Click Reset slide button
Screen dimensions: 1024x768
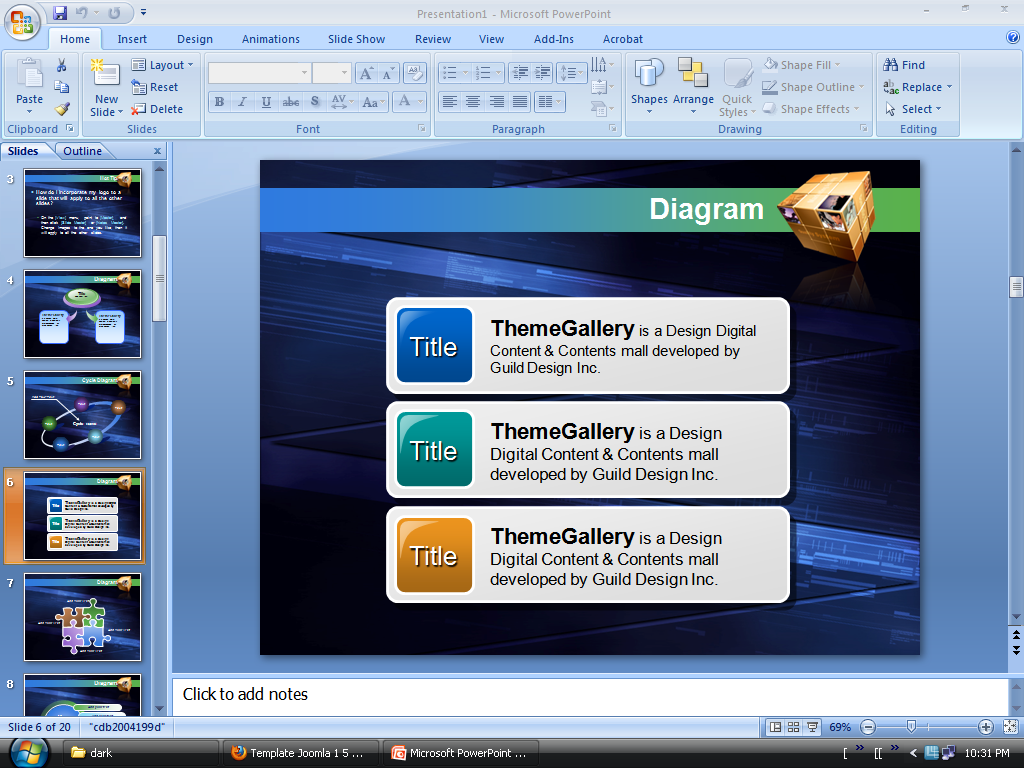tap(155, 87)
